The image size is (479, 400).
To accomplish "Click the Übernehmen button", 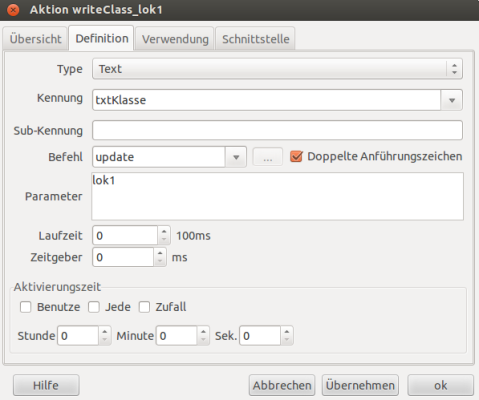I will (360, 385).
